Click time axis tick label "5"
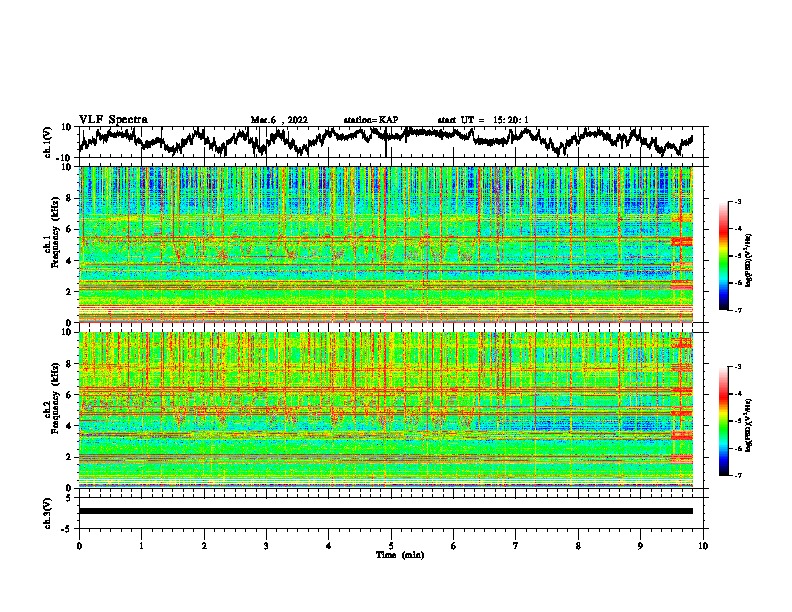The width and height of the screenshot is (792, 612). coord(391,546)
